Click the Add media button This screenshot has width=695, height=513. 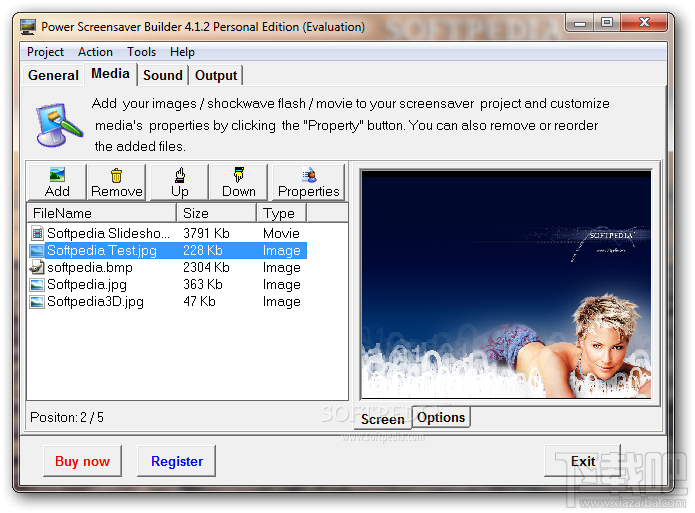click(x=57, y=182)
